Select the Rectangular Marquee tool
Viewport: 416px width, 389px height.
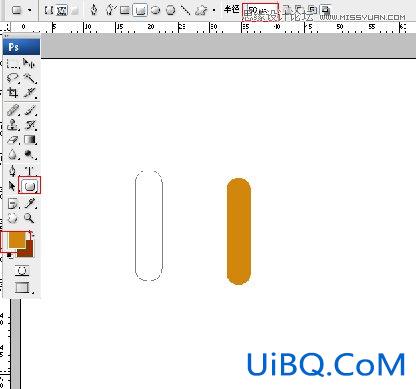(x=13, y=63)
